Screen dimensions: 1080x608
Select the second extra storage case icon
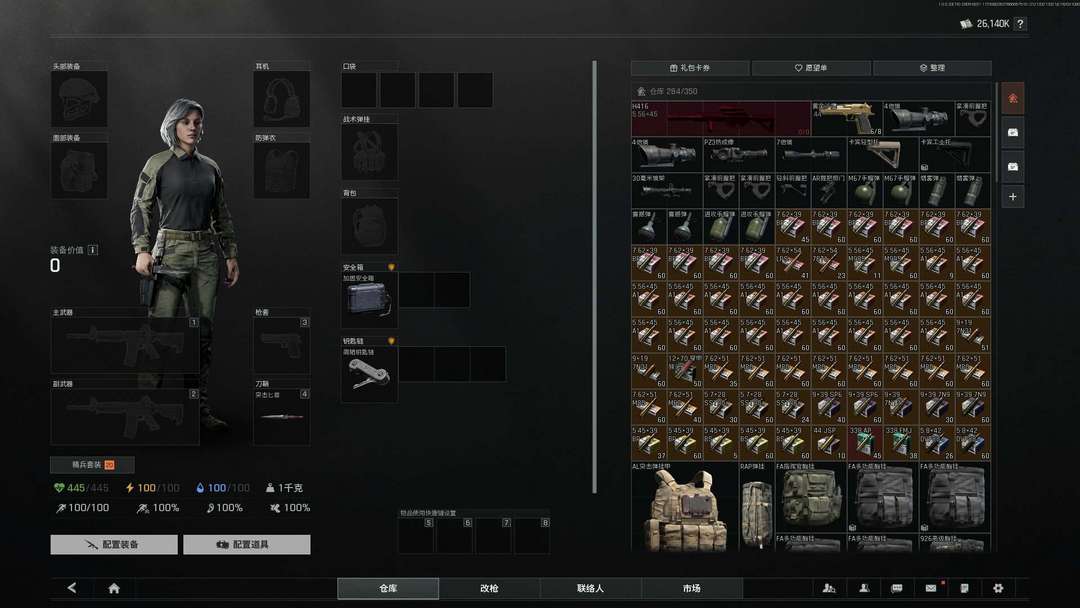pyautogui.click(x=1012, y=166)
